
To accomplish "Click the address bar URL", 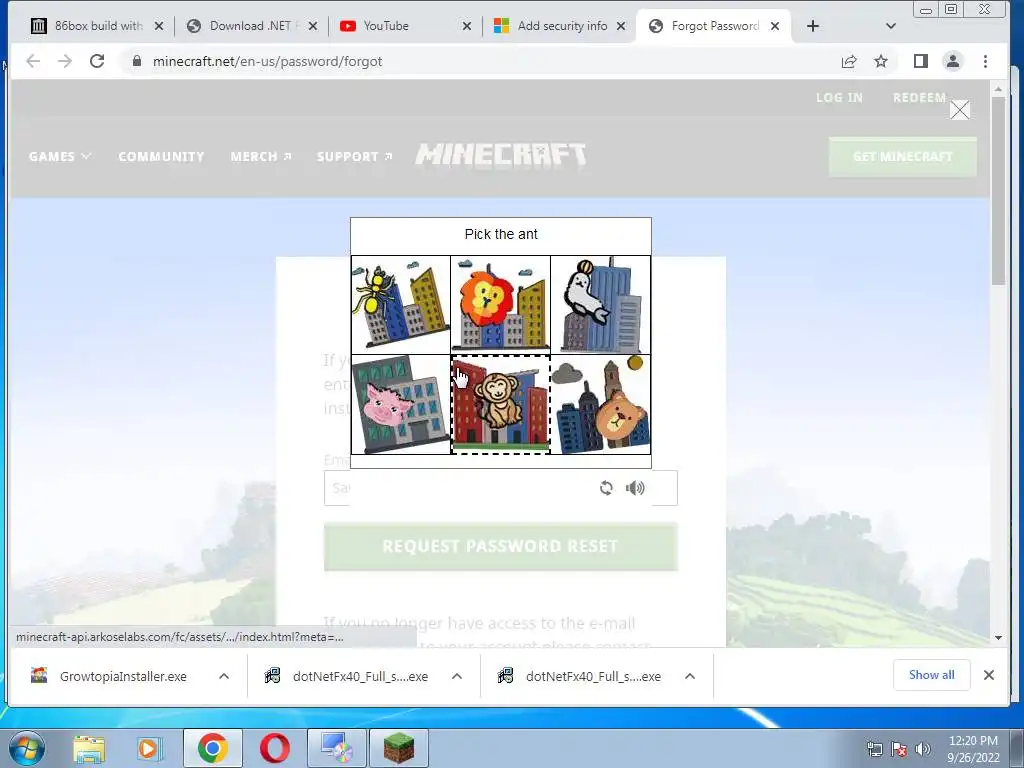I will pyautogui.click(x=267, y=61).
